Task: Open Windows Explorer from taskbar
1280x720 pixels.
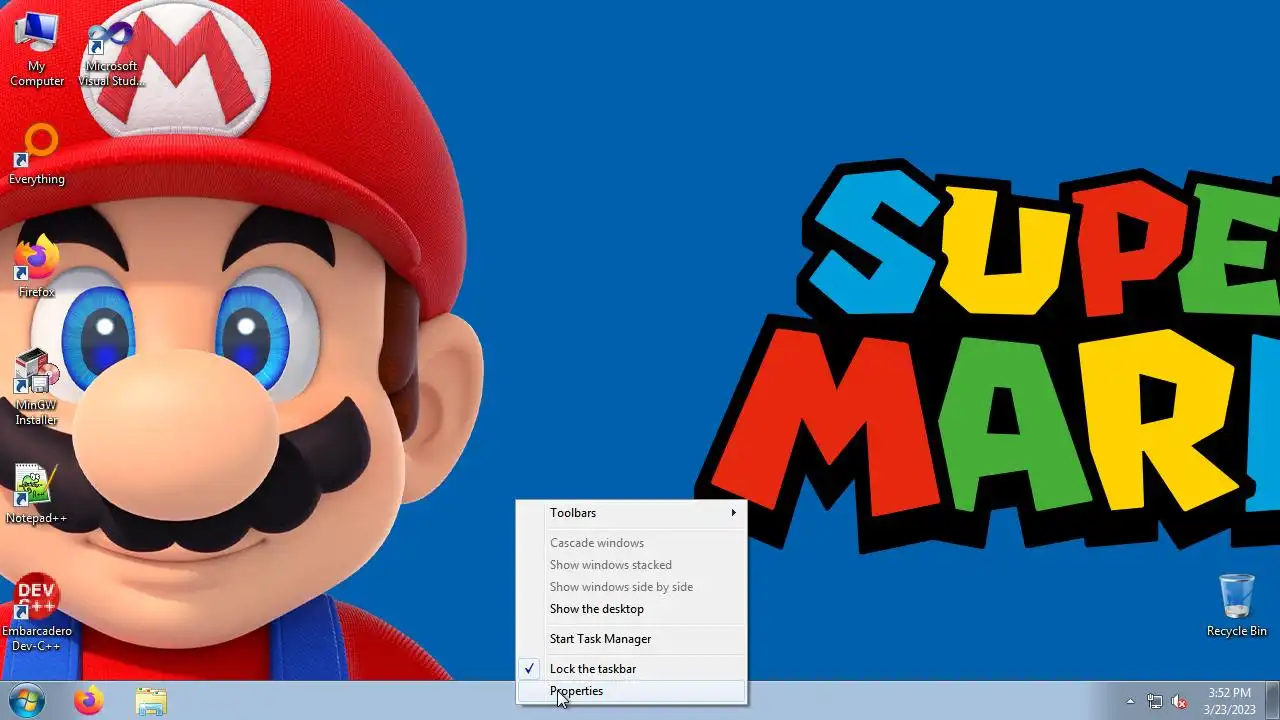Action: tap(151, 701)
